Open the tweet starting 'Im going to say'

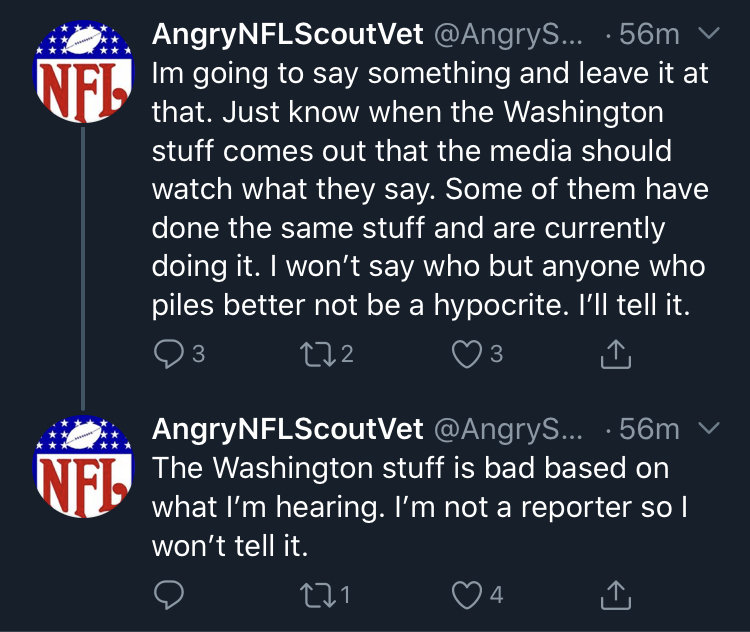pos(430,189)
